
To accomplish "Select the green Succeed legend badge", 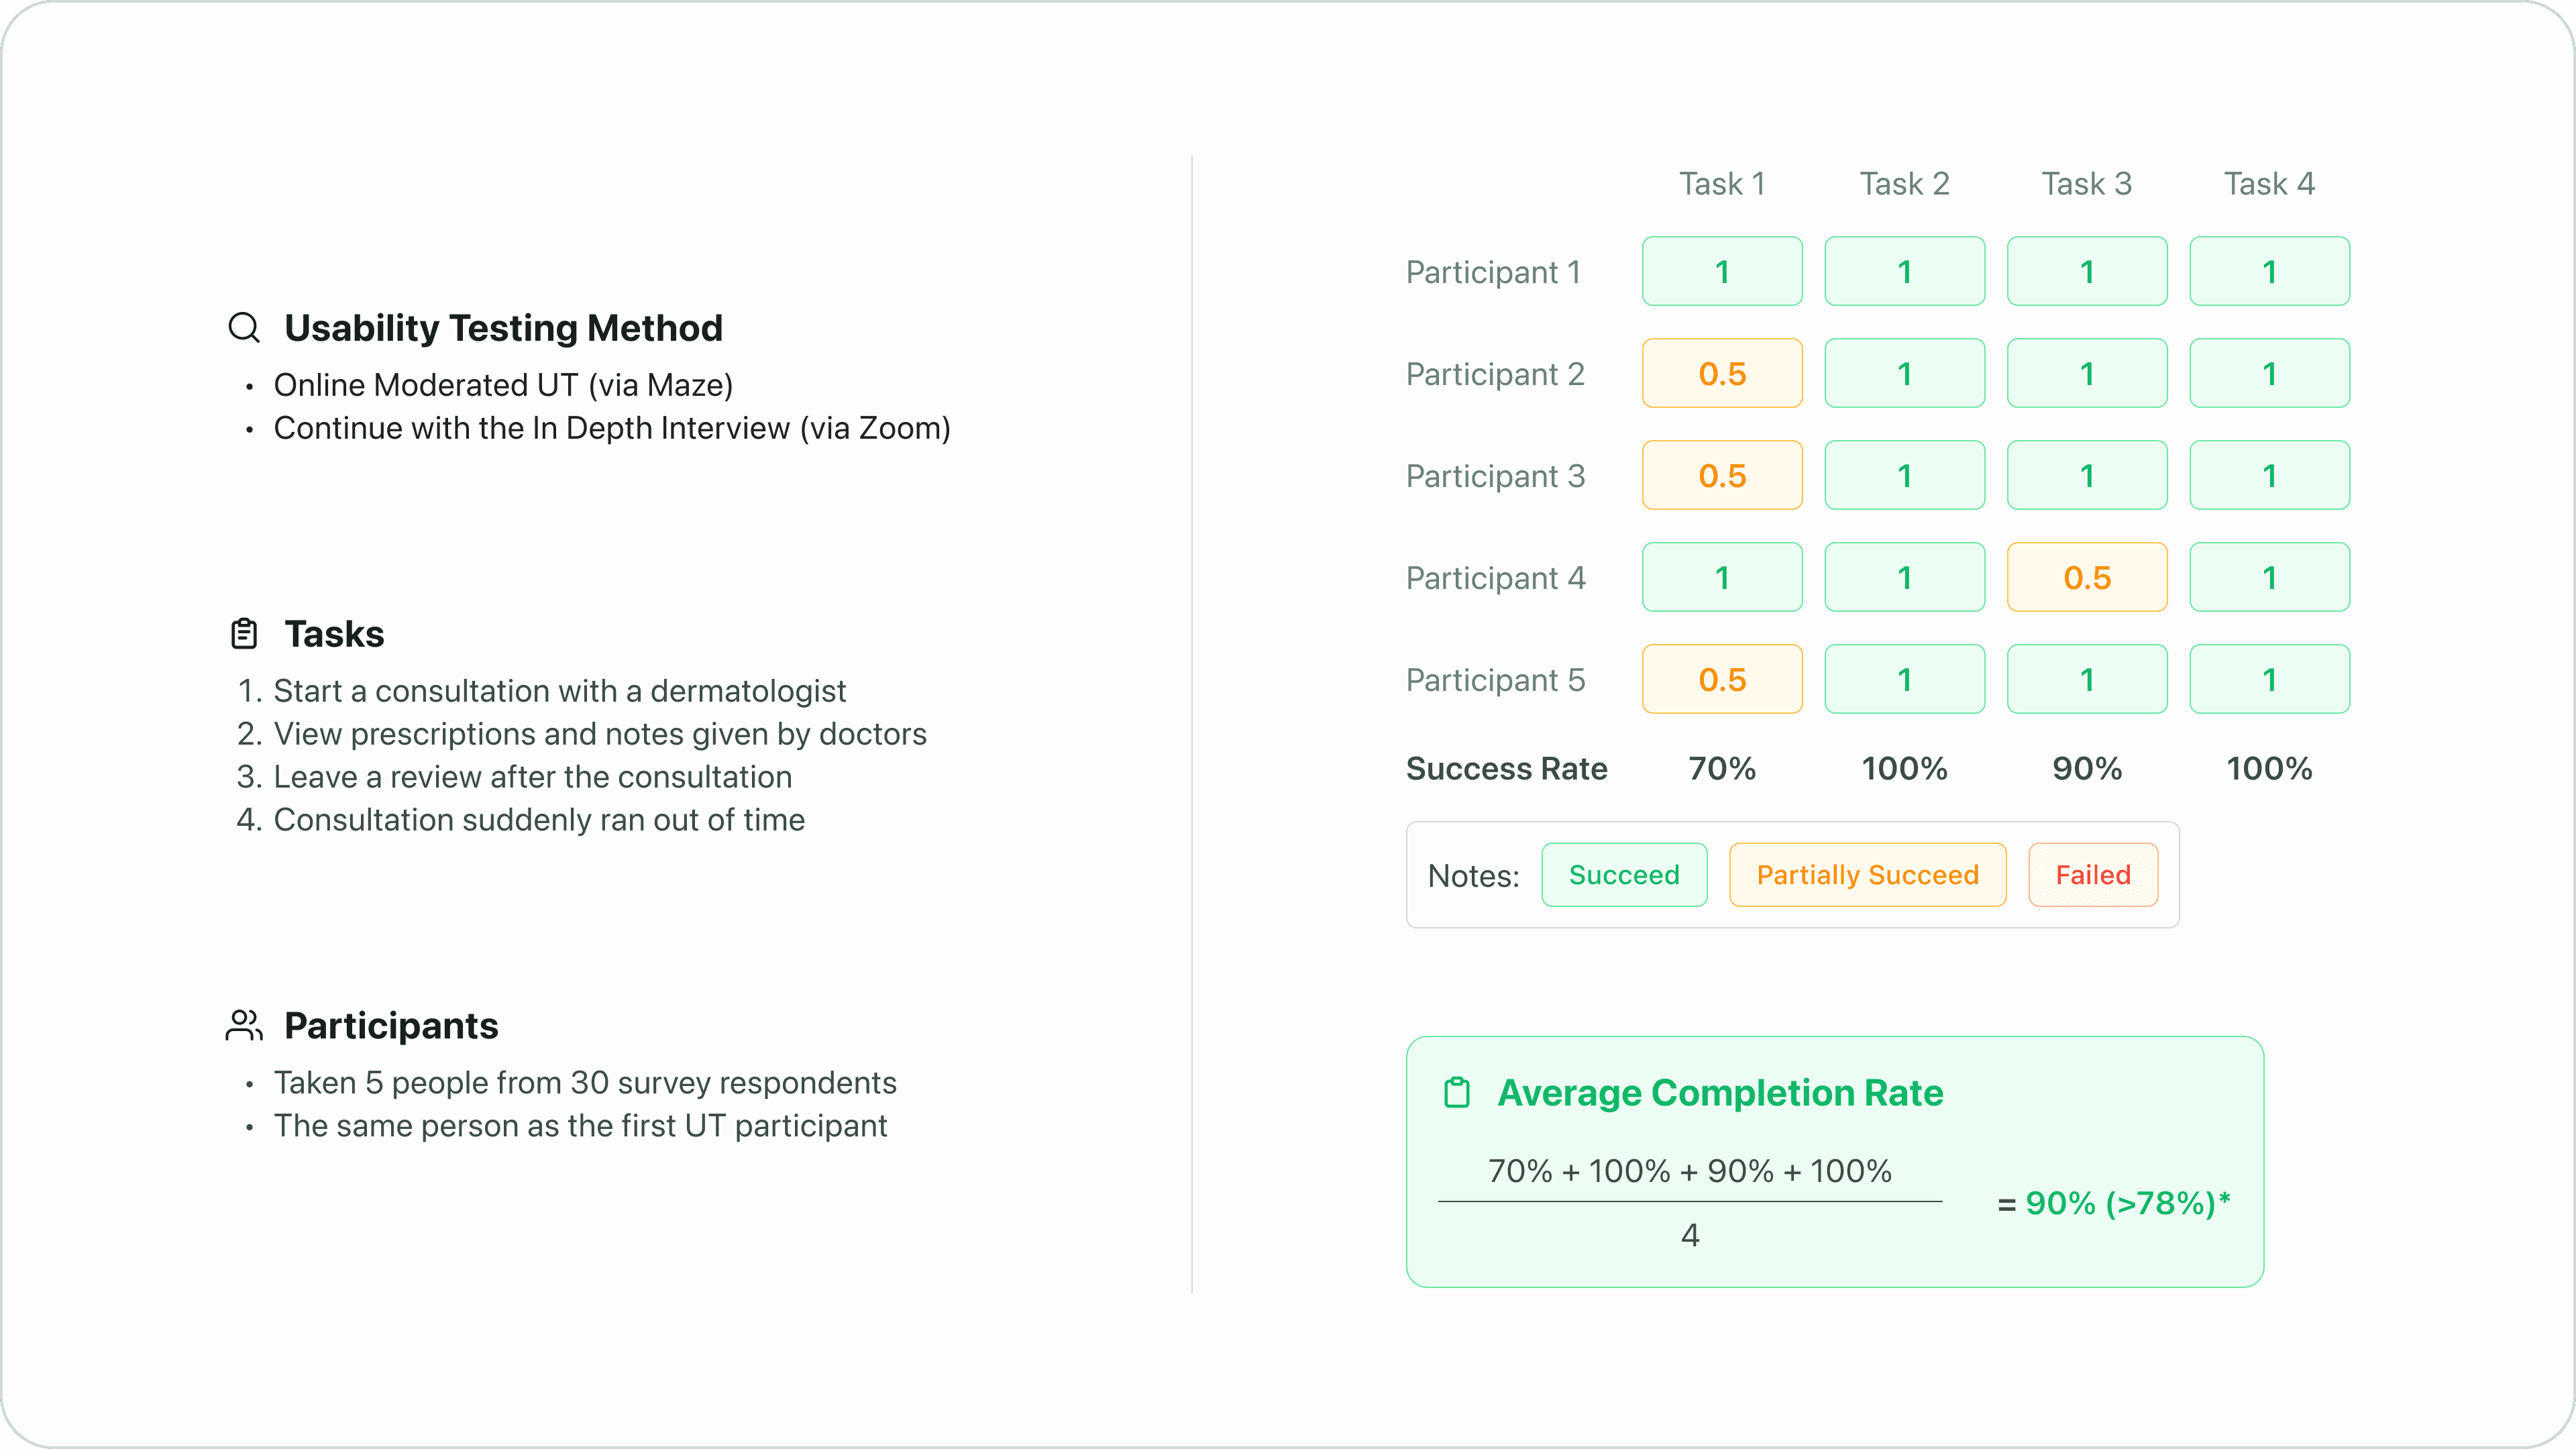I will coord(1624,875).
